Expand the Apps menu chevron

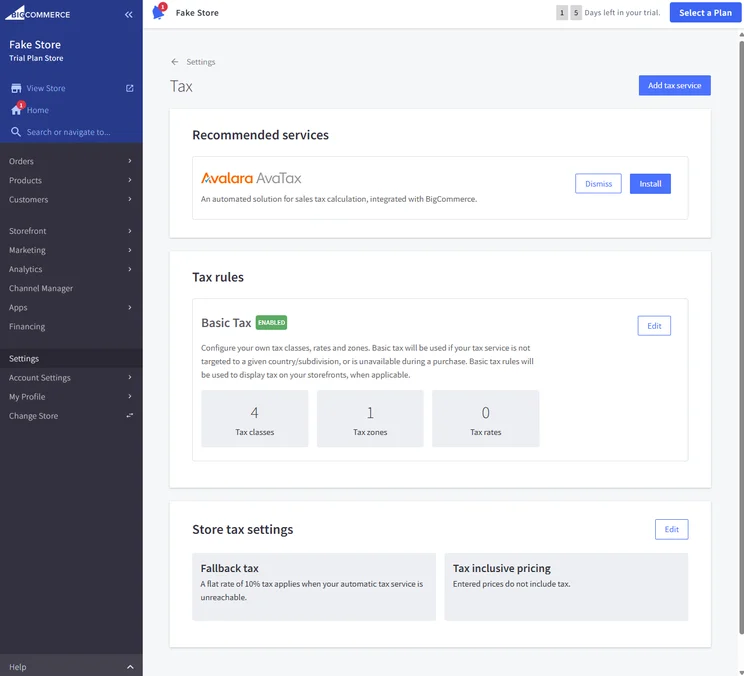pos(130,307)
